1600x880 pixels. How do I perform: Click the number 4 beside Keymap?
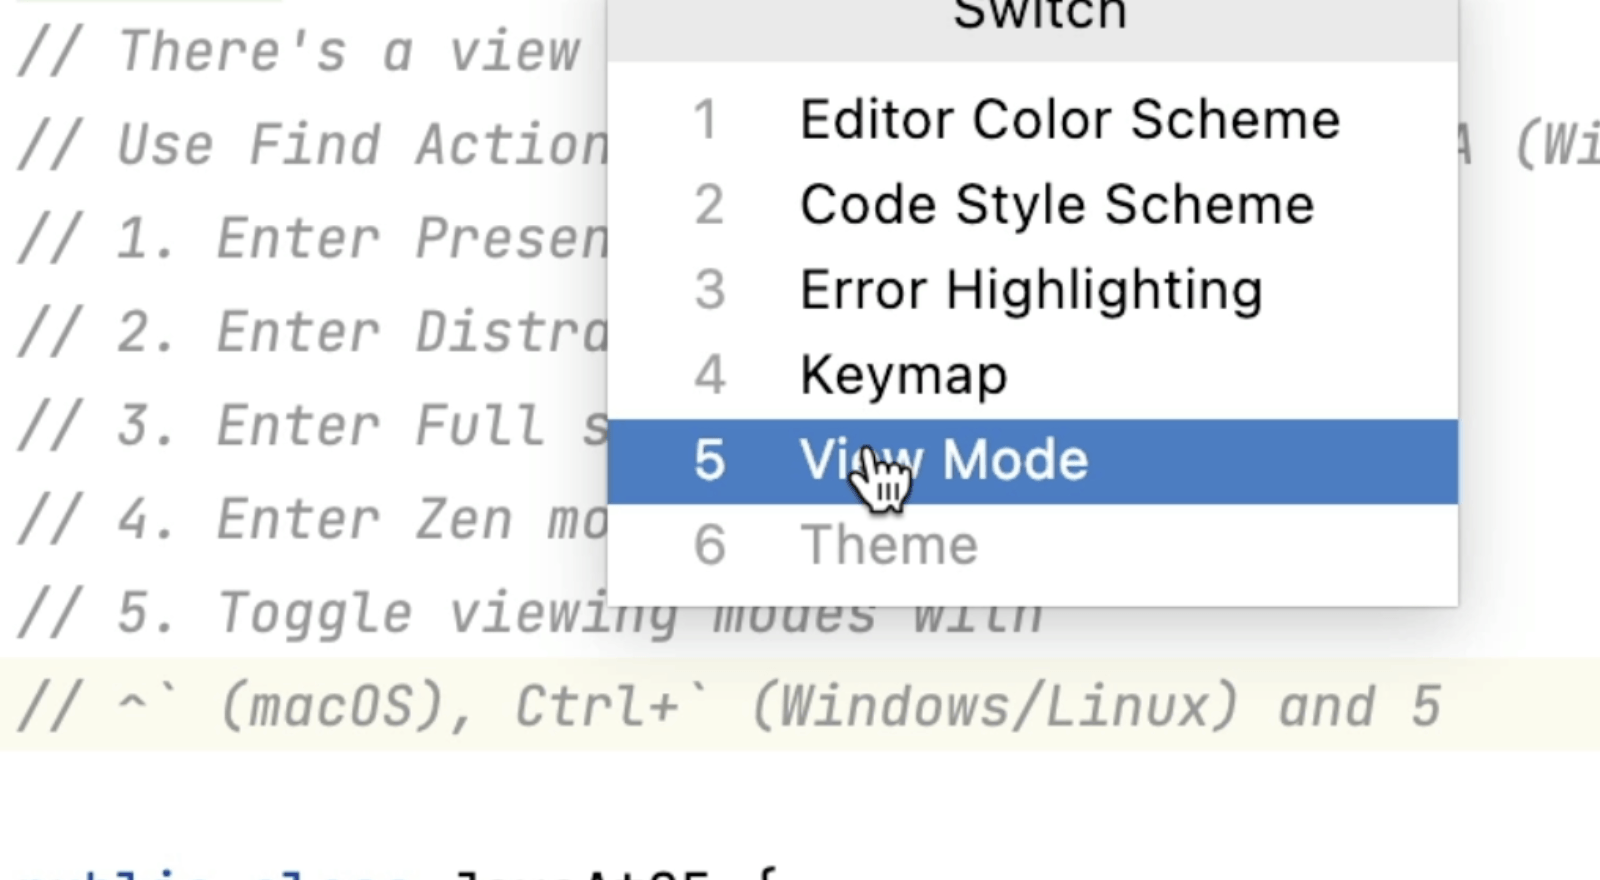click(x=709, y=375)
